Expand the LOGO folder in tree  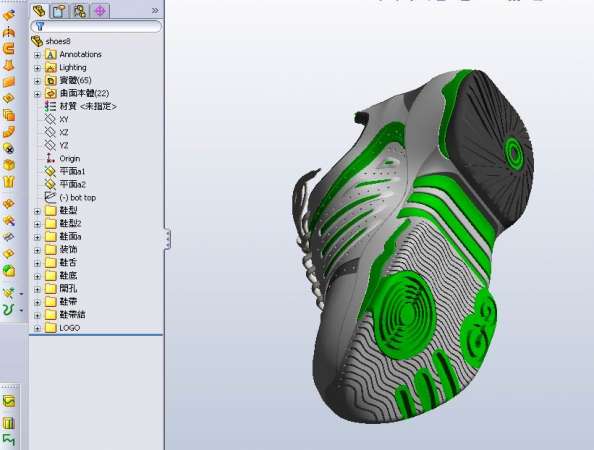(x=37, y=328)
